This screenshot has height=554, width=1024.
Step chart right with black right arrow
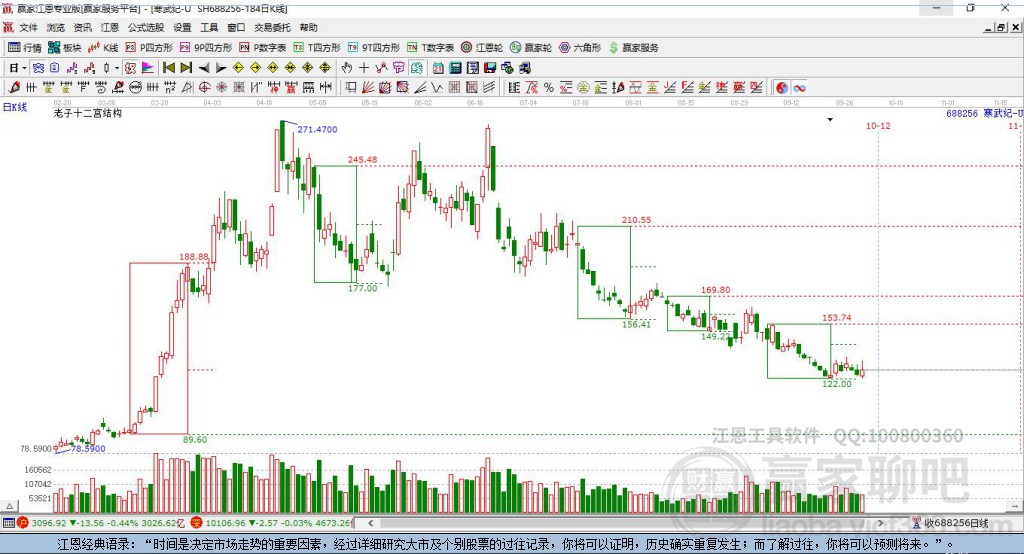tap(221, 68)
